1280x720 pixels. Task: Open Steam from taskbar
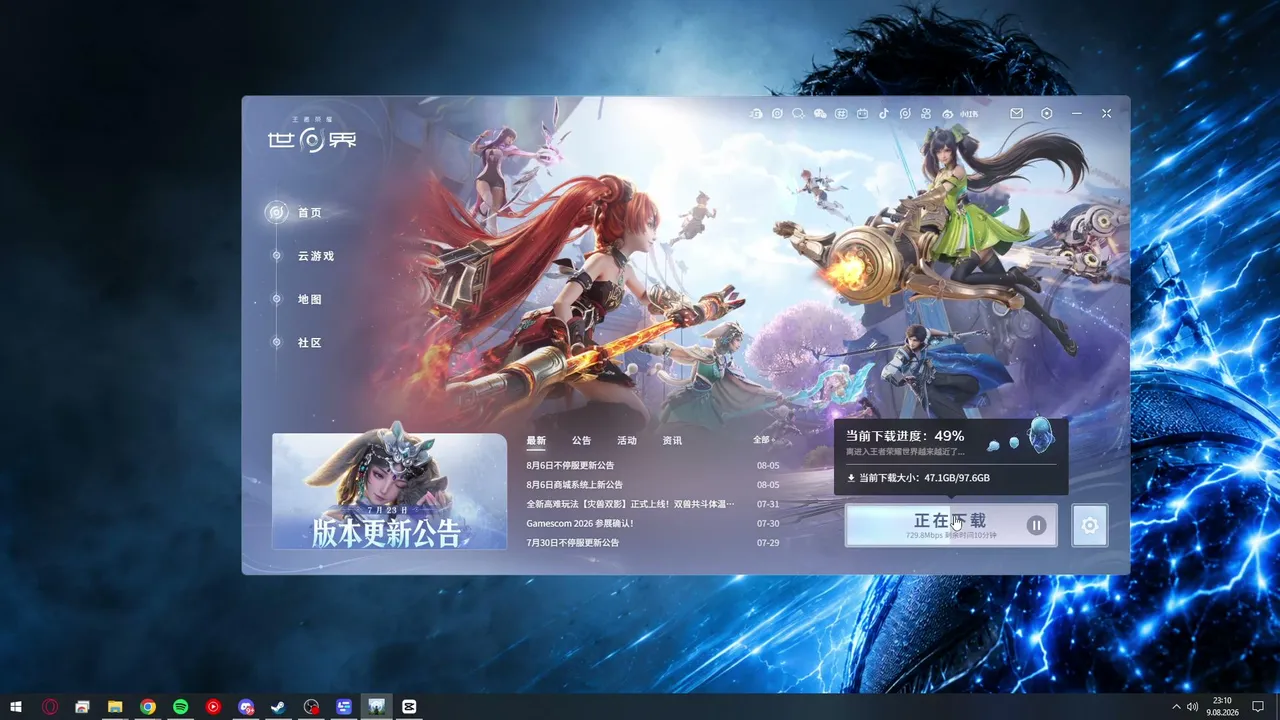(279, 707)
